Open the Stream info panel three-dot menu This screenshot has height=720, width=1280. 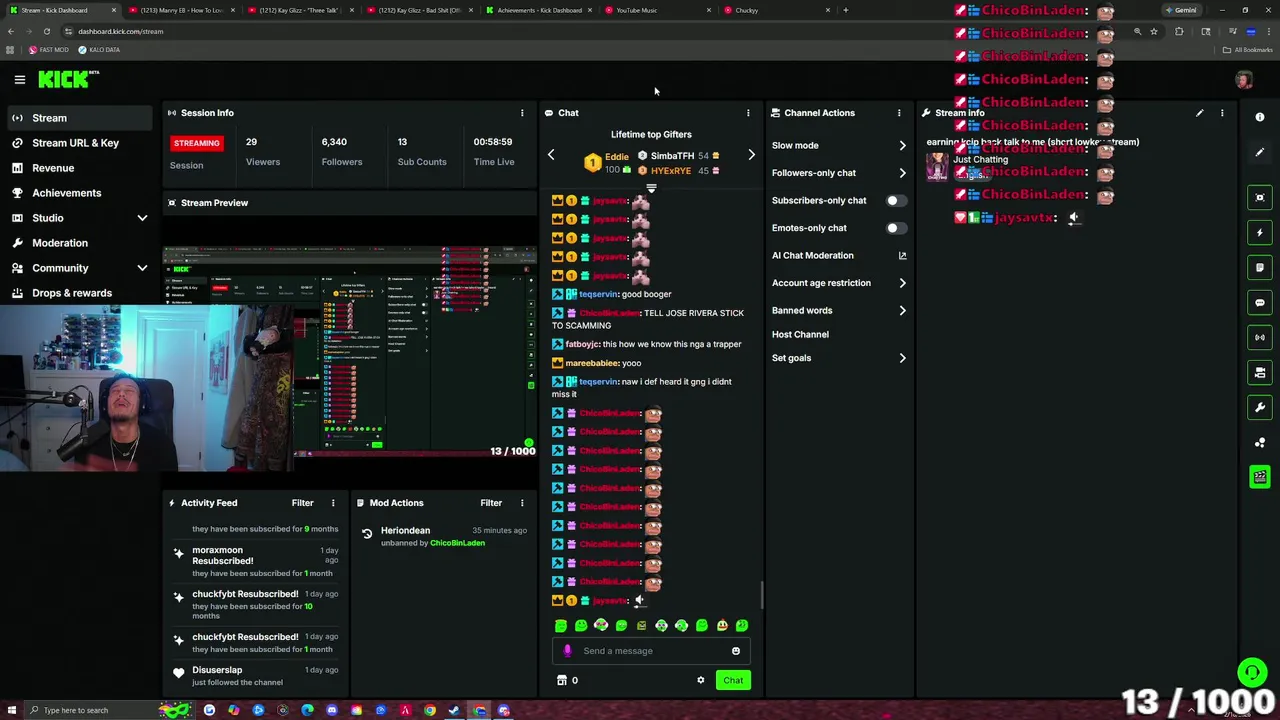pos(1221,113)
